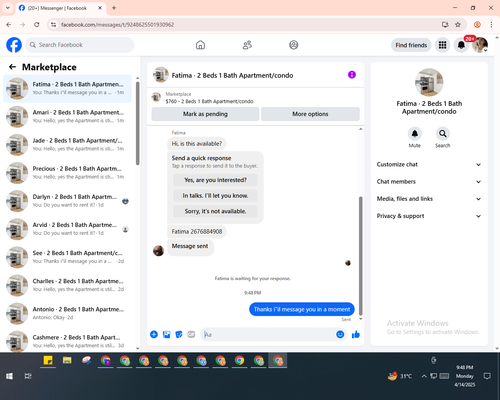Open Cashmere conversation
The image size is (500, 400).
[x=67, y=341]
